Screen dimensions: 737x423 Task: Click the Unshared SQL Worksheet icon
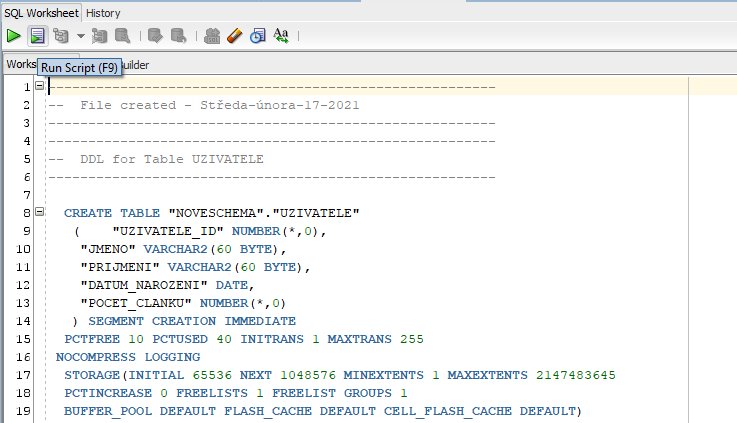point(212,36)
